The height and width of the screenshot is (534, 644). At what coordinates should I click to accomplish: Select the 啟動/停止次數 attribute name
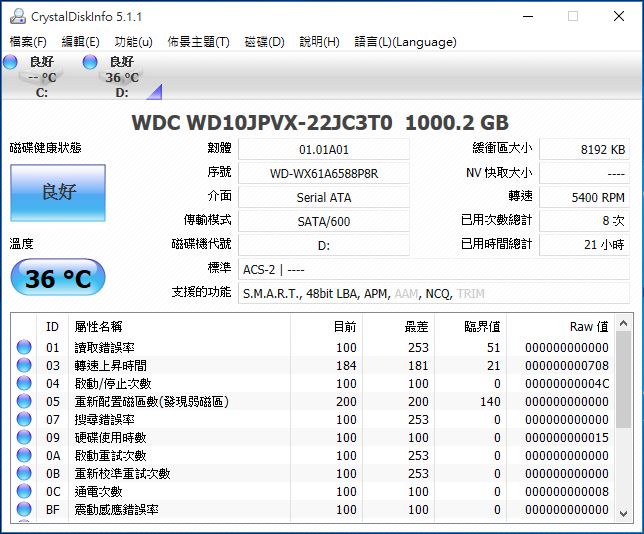113,384
